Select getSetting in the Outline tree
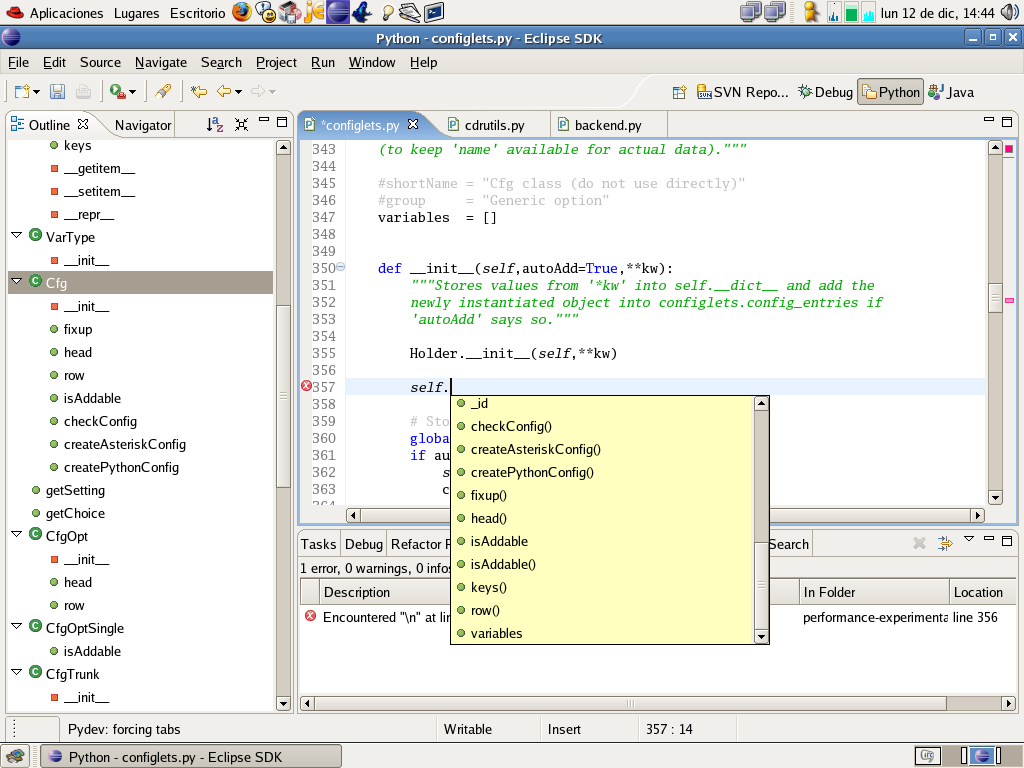This screenshot has height=768, width=1024. (75, 490)
